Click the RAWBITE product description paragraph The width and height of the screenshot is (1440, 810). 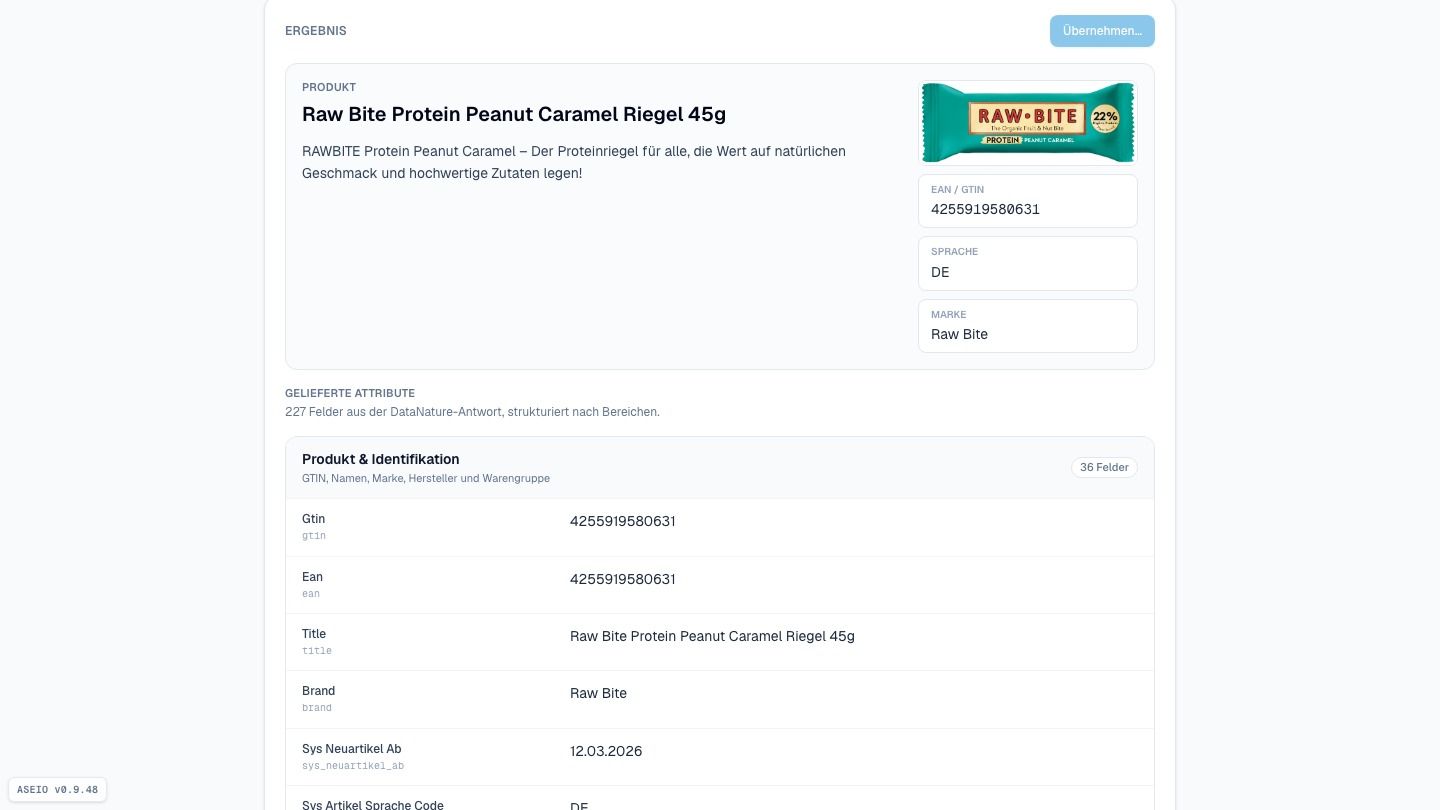(574, 162)
